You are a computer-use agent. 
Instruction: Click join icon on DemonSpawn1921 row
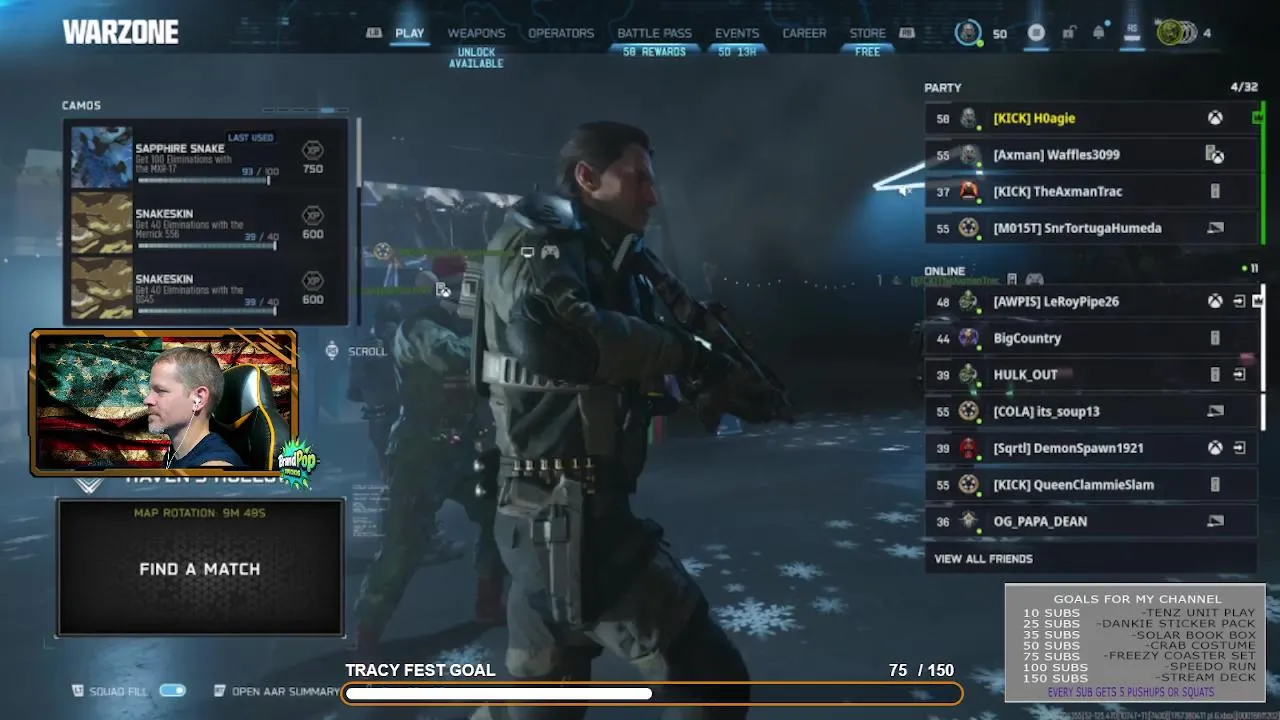point(1239,448)
